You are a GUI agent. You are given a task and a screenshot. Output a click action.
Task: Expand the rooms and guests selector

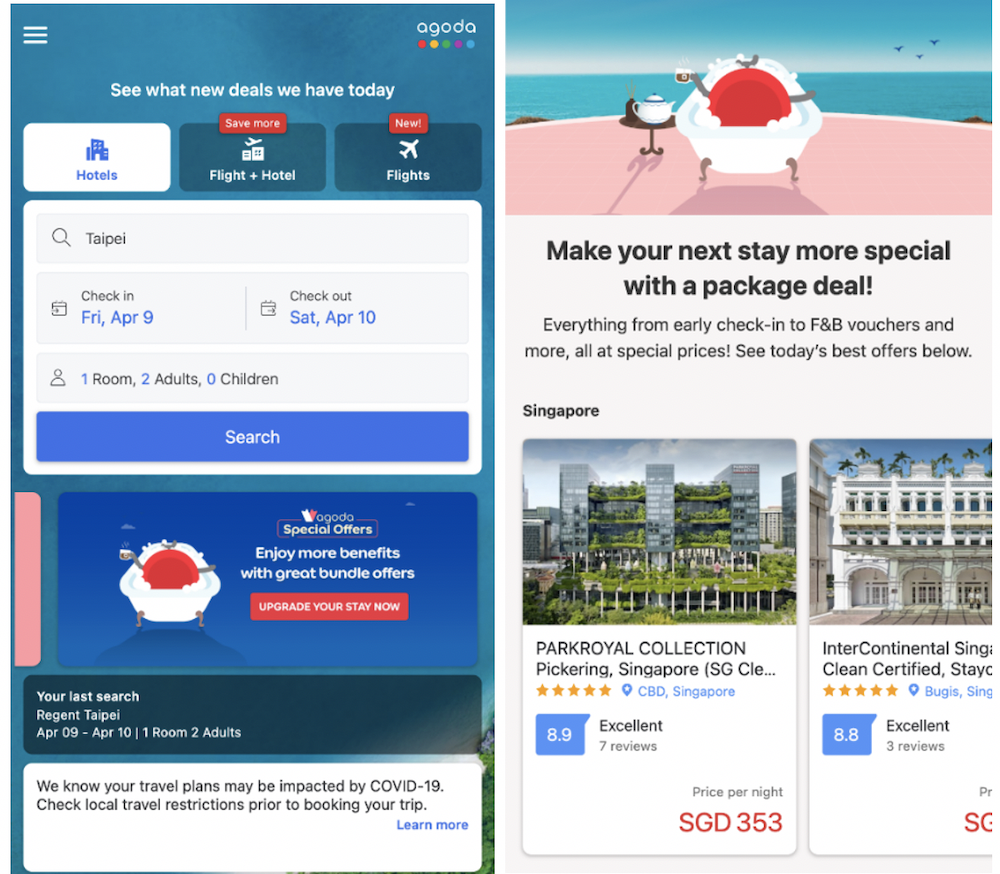click(x=253, y=378)
